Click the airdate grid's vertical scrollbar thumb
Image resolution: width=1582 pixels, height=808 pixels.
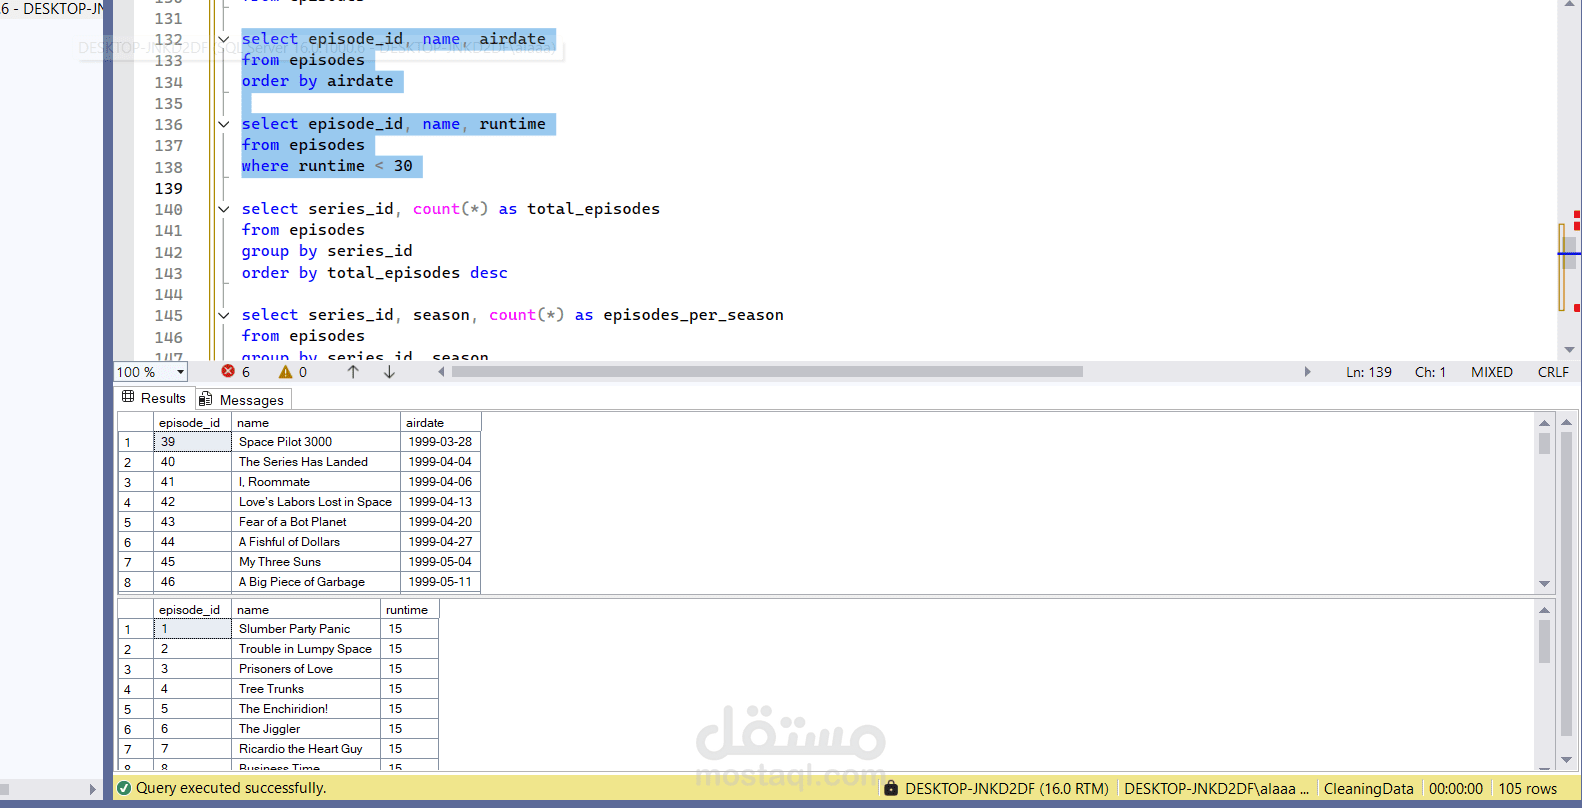tap(1544, 443)
